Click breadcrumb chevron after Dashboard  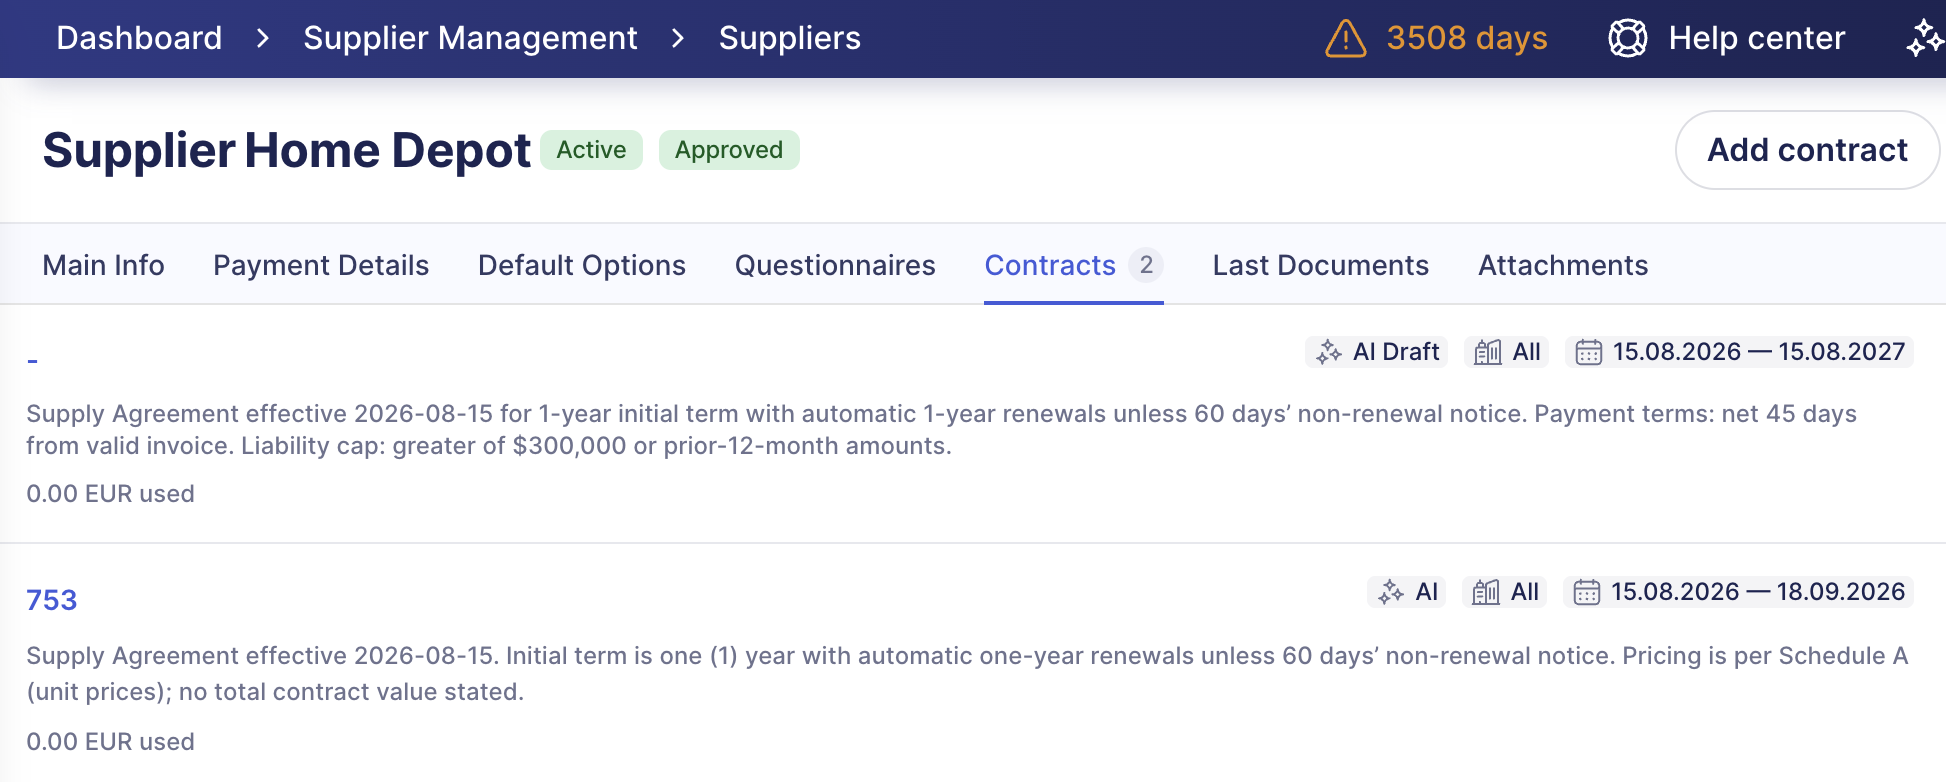(x=263, y=38)
